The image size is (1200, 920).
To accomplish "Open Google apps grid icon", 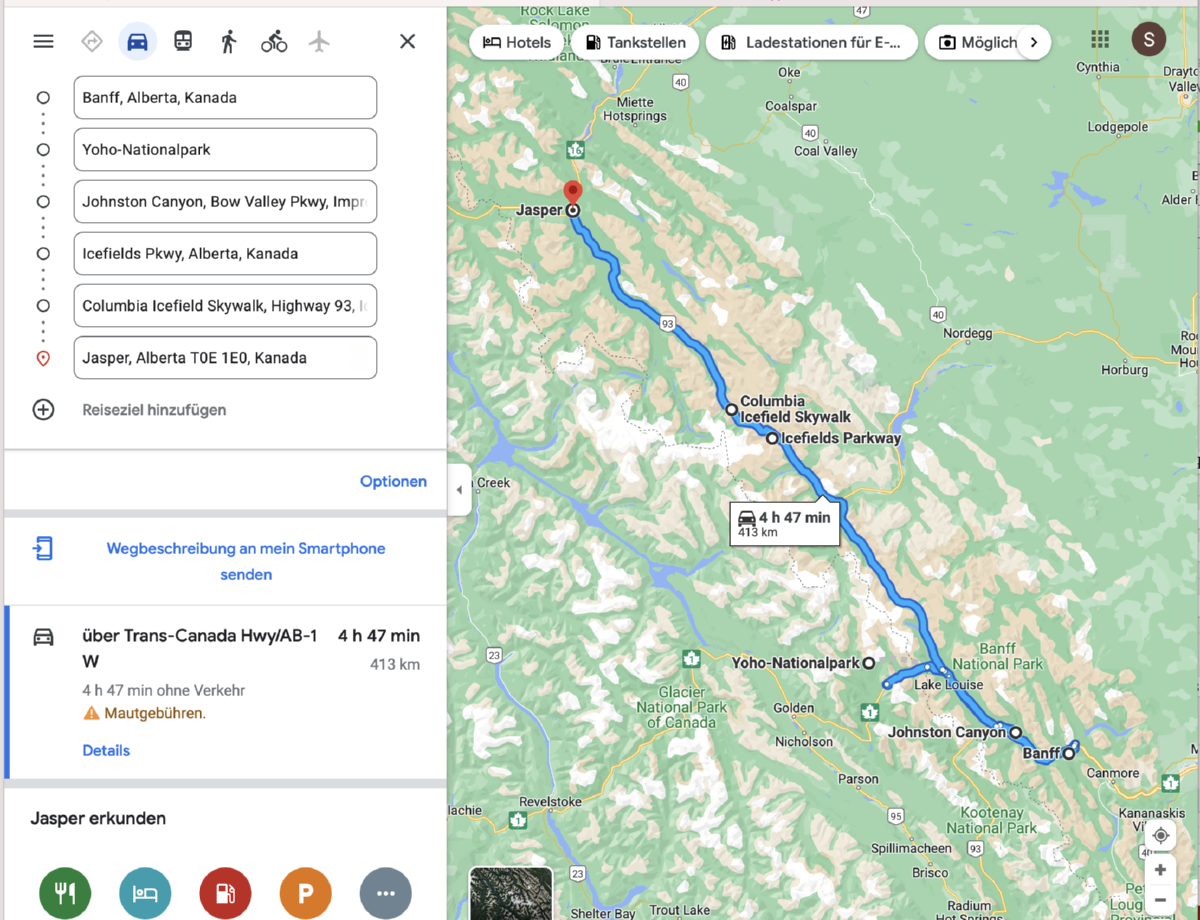I will (1100, 40).
